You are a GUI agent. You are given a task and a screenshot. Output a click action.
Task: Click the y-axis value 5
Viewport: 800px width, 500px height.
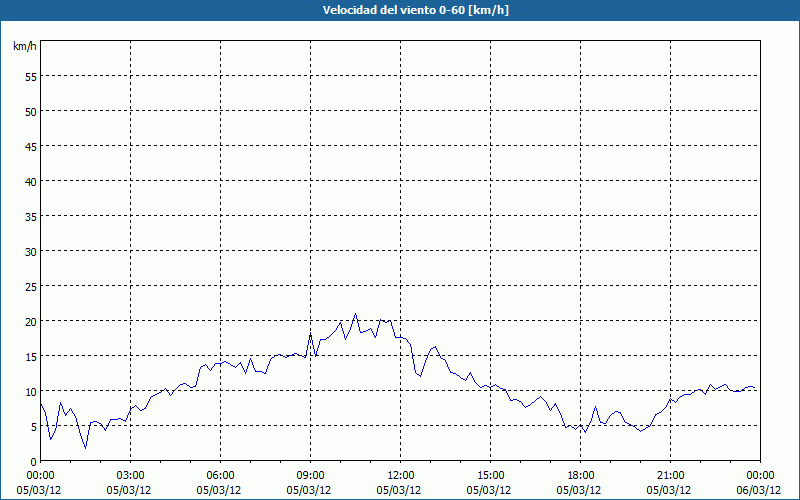[34, 427]
